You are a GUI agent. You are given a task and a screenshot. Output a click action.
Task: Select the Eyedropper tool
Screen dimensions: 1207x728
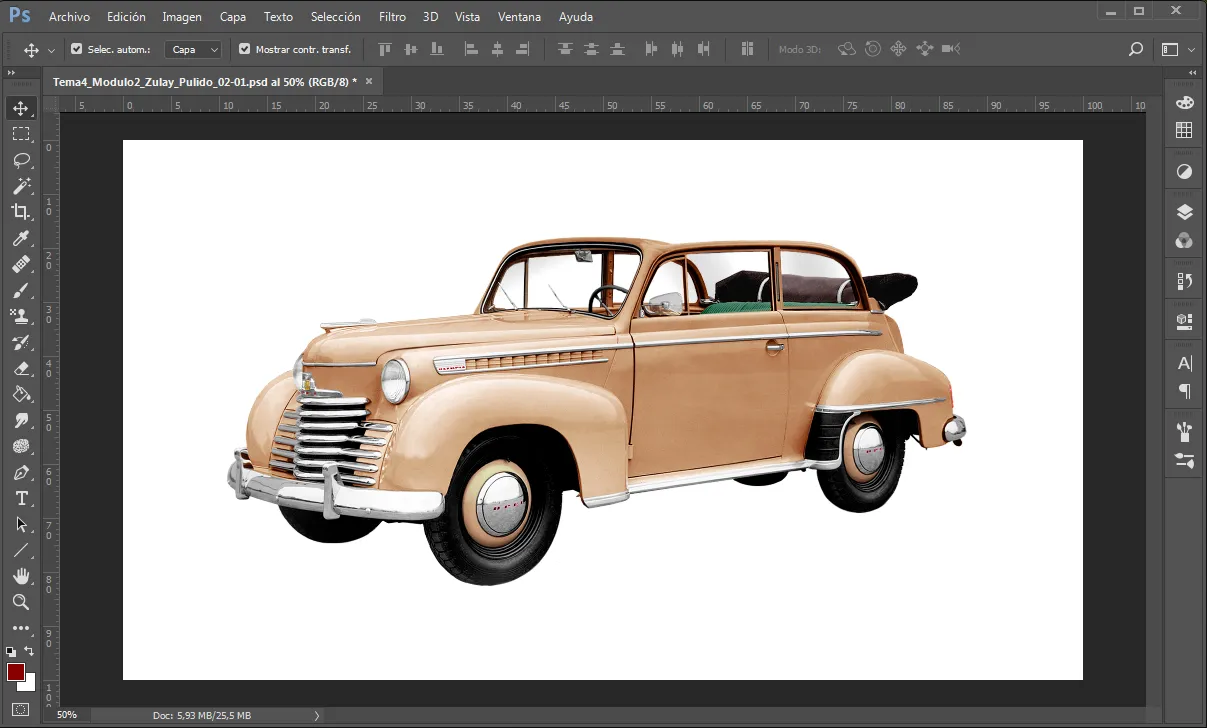coord(21,238)
